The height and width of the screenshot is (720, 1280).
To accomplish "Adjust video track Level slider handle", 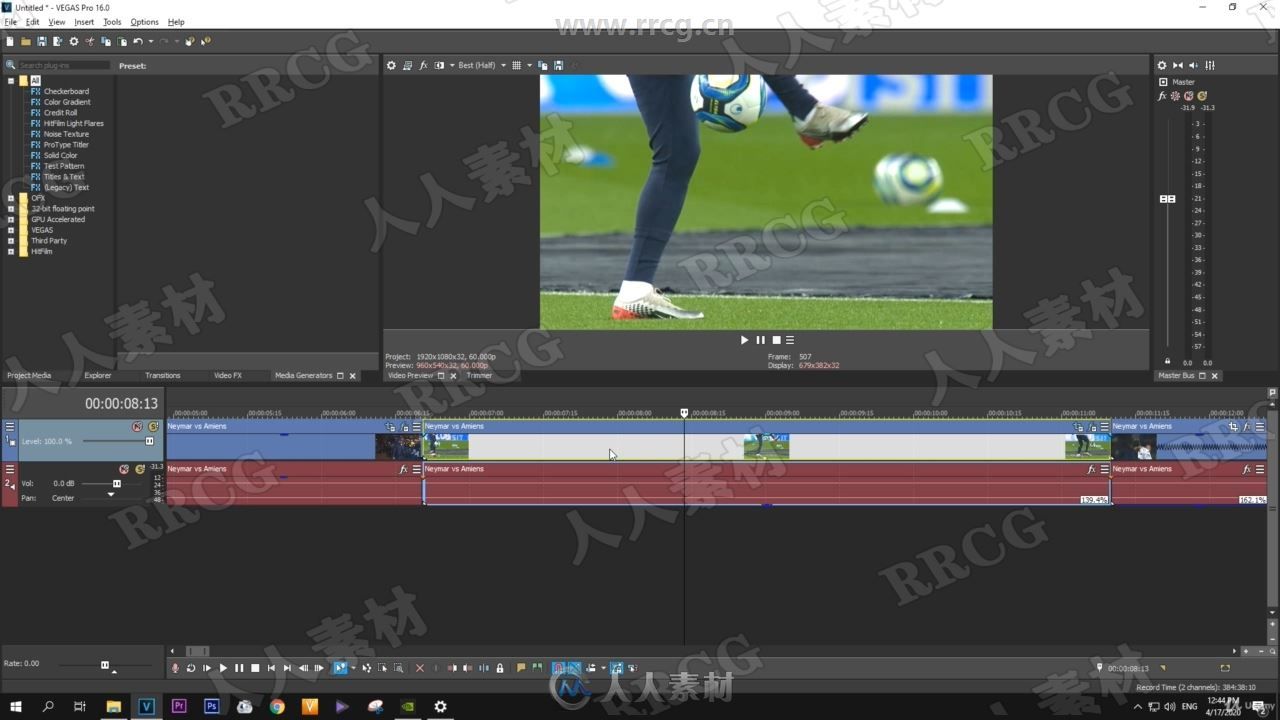I will tap(150, 441).
